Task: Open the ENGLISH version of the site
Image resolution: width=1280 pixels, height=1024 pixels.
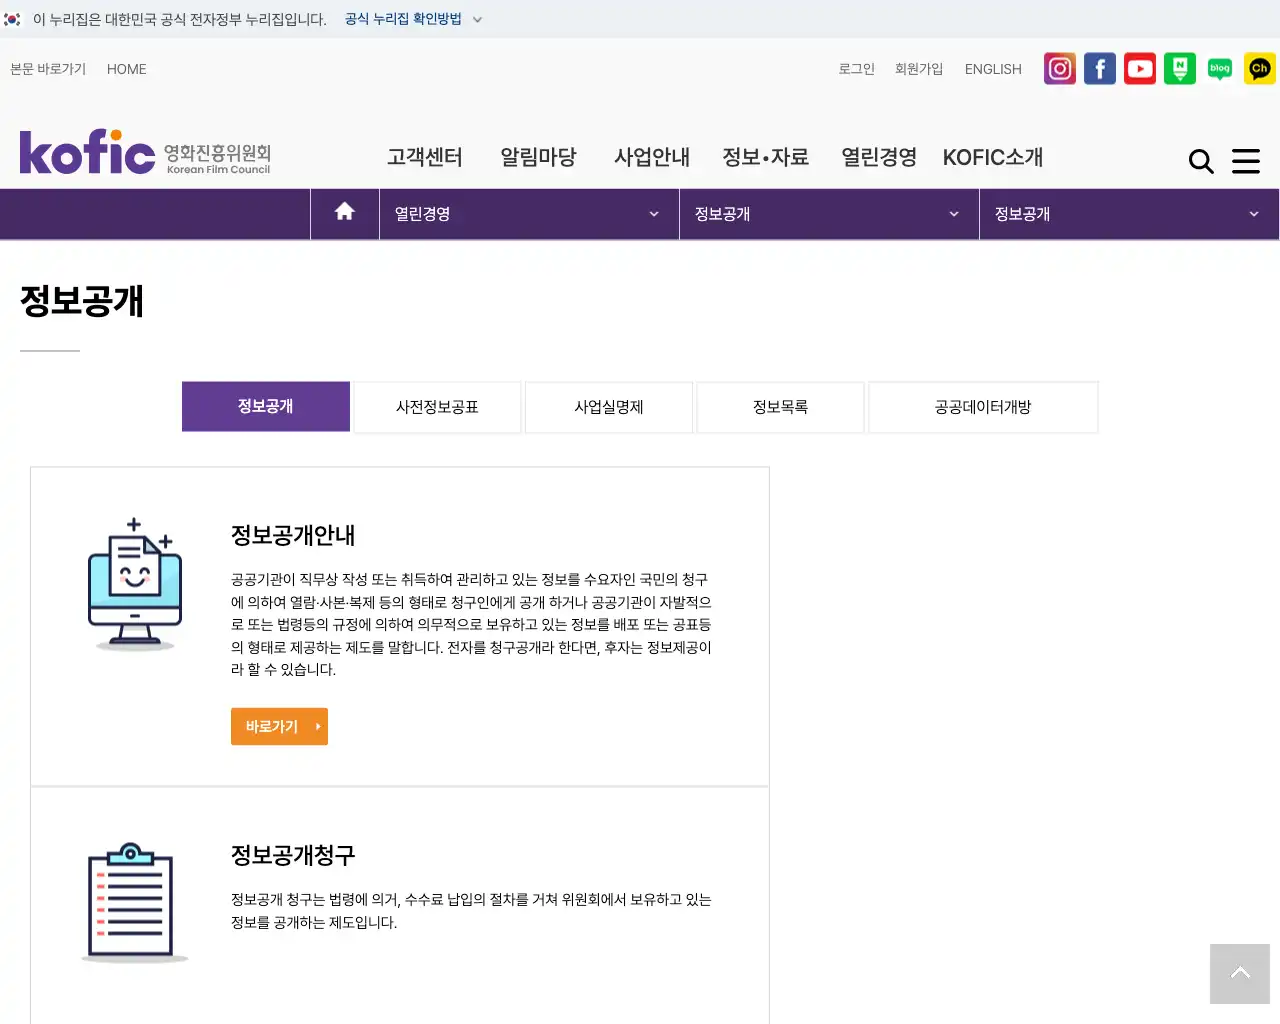Action: tap(992, 68)
